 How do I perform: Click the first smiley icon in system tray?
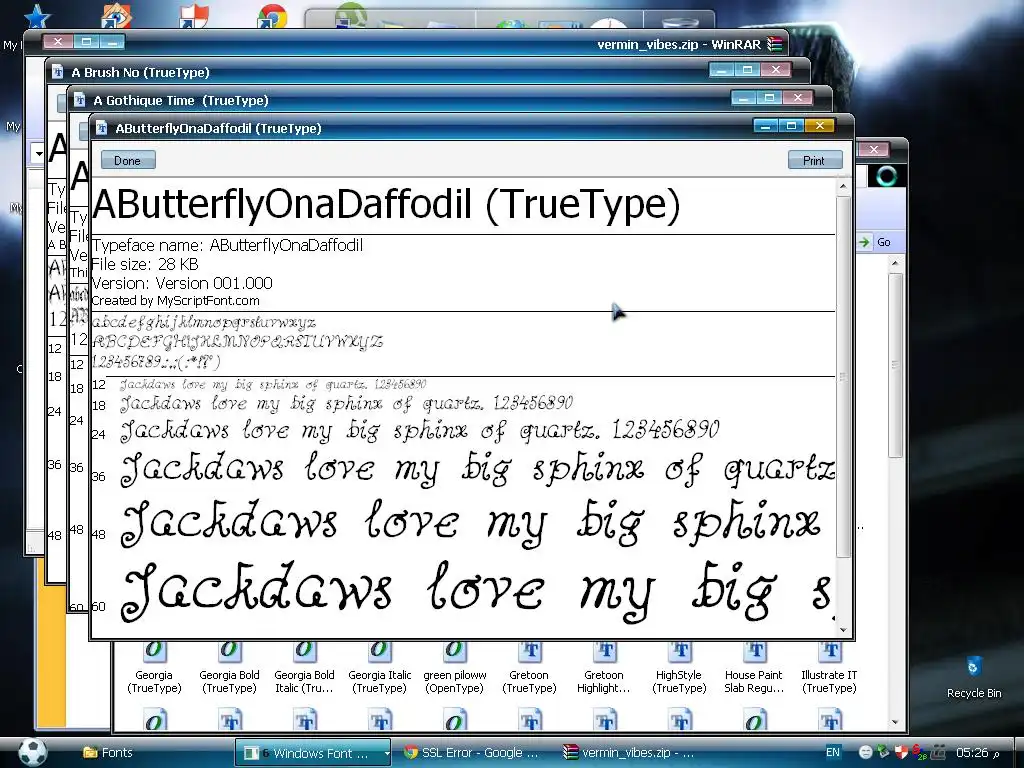point(865,752)
